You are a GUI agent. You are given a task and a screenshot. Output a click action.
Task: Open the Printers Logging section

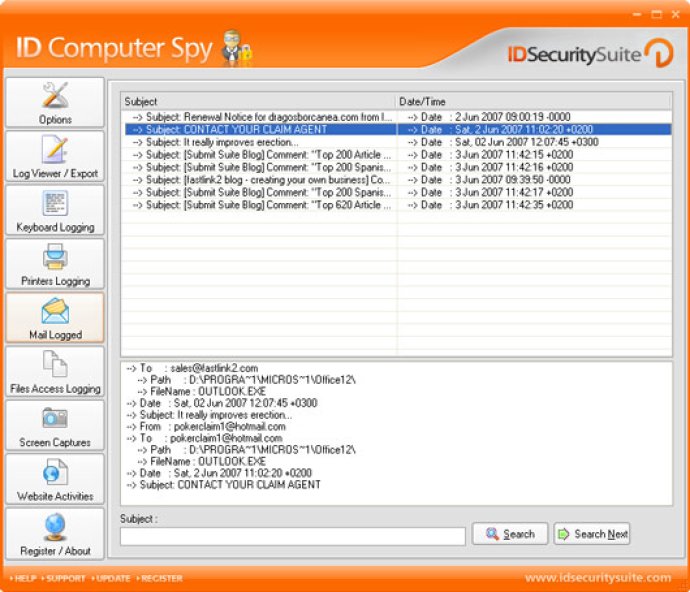[x=55, y=264]
